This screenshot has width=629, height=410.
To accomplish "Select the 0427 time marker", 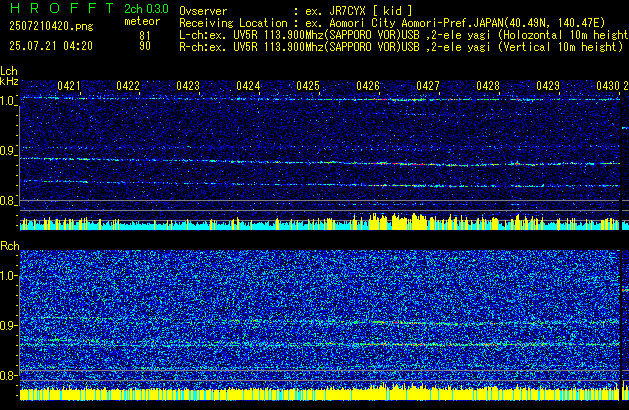I will tap(428, 86).
